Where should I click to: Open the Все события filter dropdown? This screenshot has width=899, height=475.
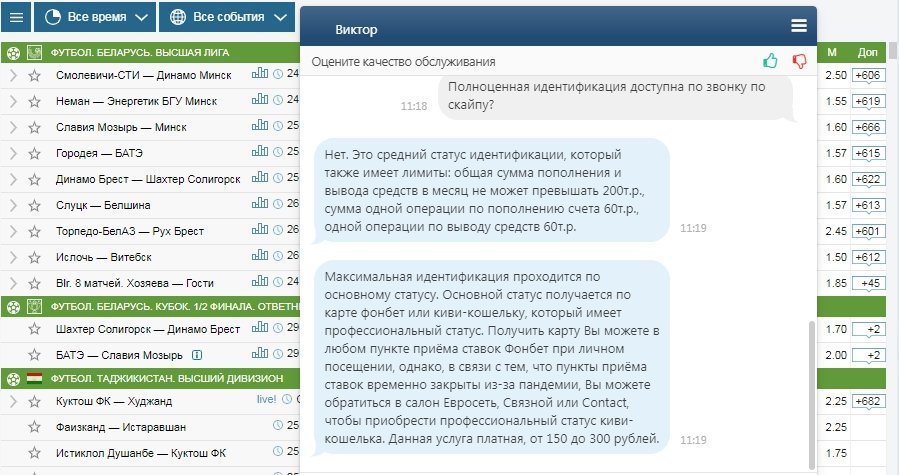click(x=229, y=17)
